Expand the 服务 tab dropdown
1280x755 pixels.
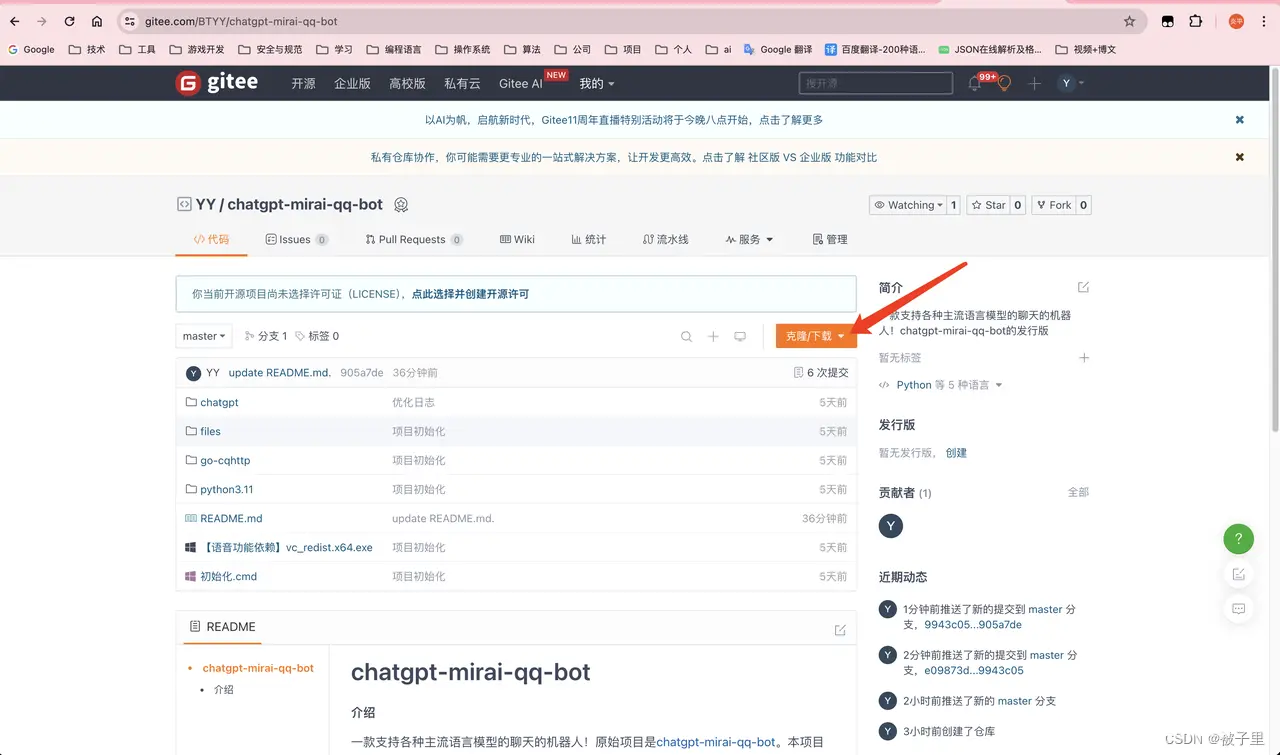[x=749, y=240]
